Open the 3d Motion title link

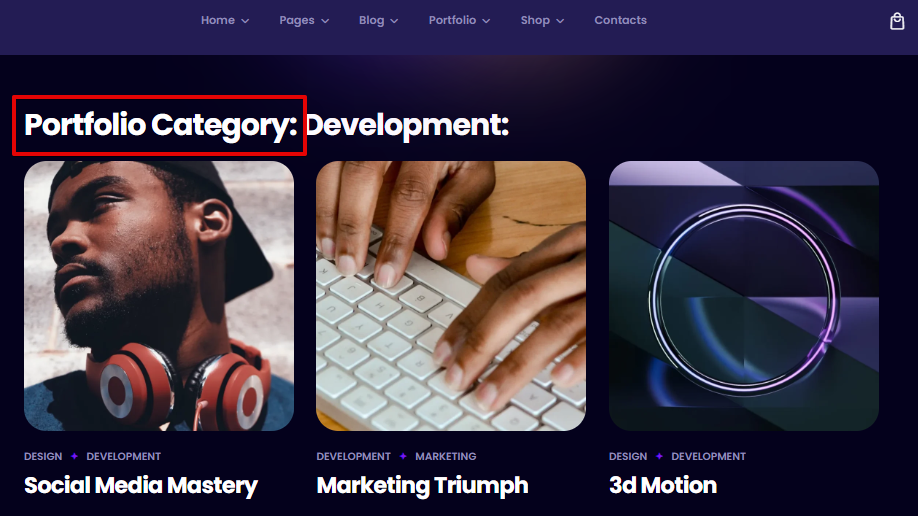pos(663,485)
